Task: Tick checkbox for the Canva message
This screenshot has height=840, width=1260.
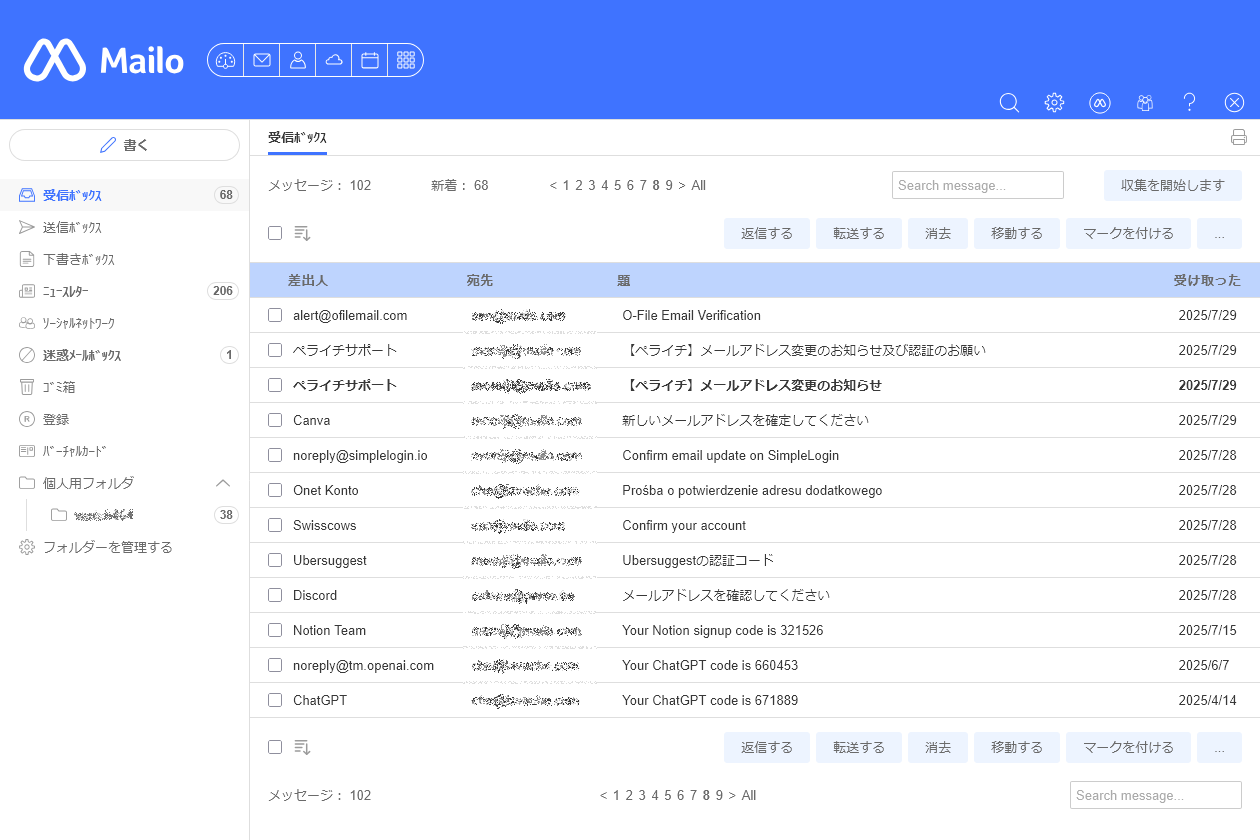Action: [x=275, y=420]
